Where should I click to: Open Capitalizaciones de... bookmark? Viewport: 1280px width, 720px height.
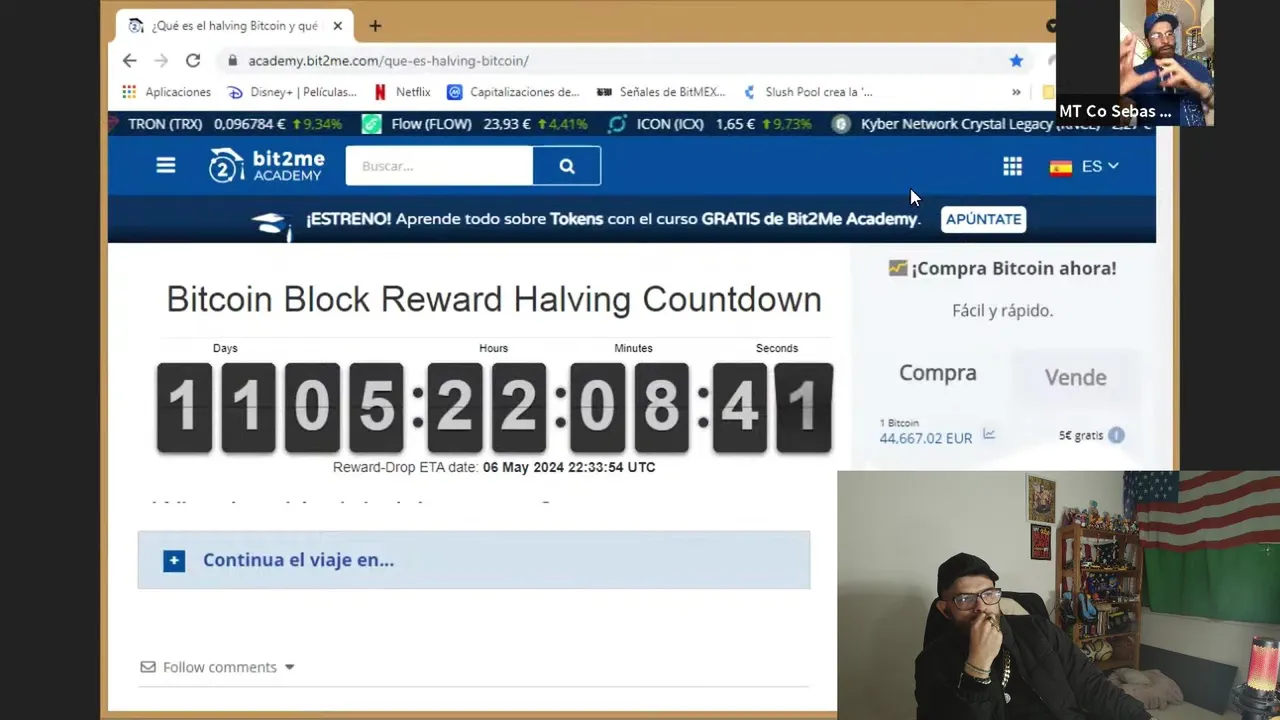pos(513,92)
